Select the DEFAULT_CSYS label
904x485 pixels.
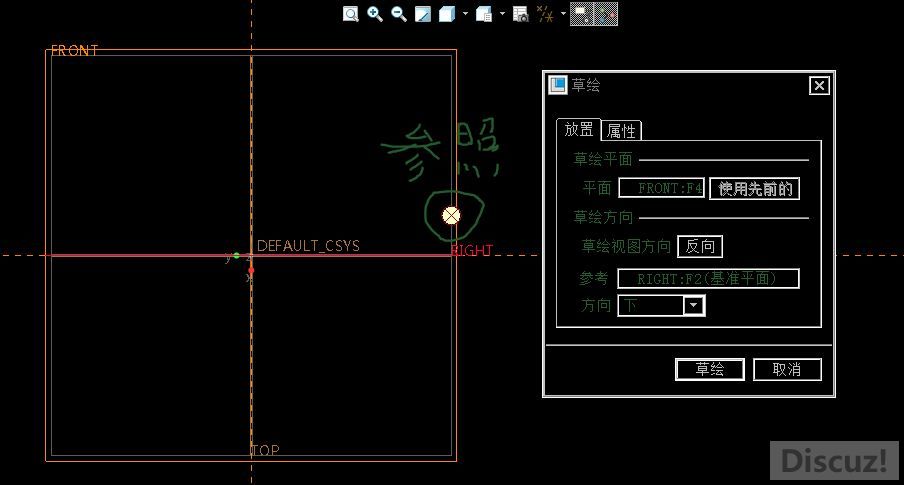point(308,246)
